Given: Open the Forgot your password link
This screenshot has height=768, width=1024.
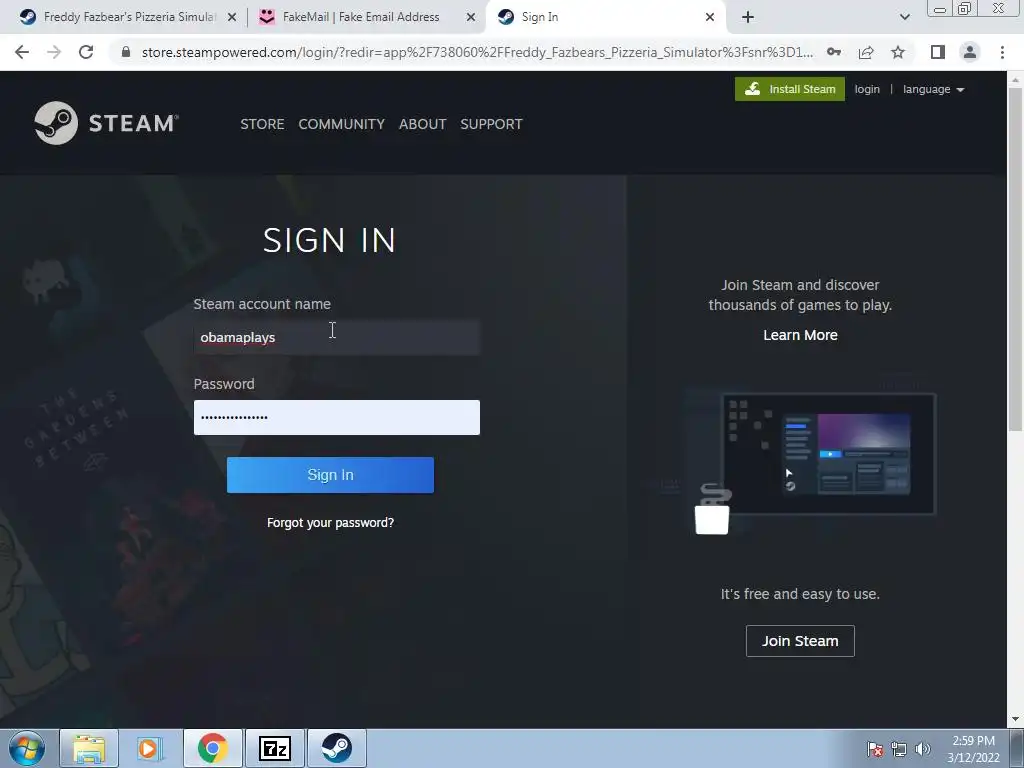Looking at the screenshot, I should click(330, 522).
